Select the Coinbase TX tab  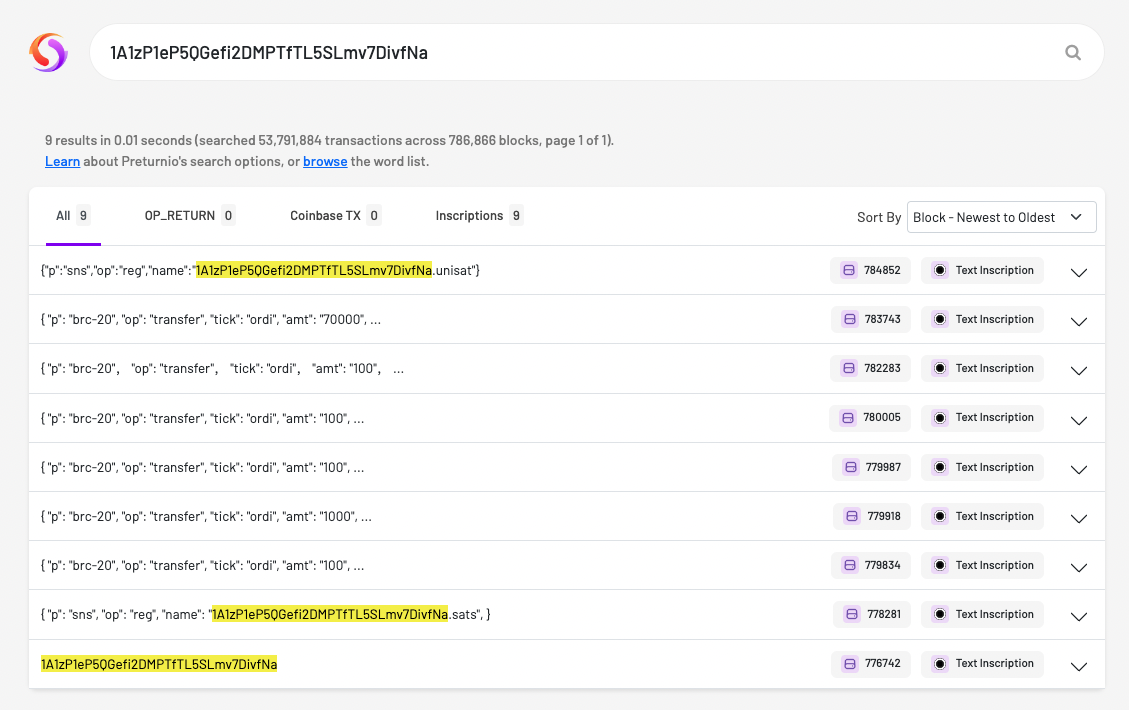[x=335, y=216]
